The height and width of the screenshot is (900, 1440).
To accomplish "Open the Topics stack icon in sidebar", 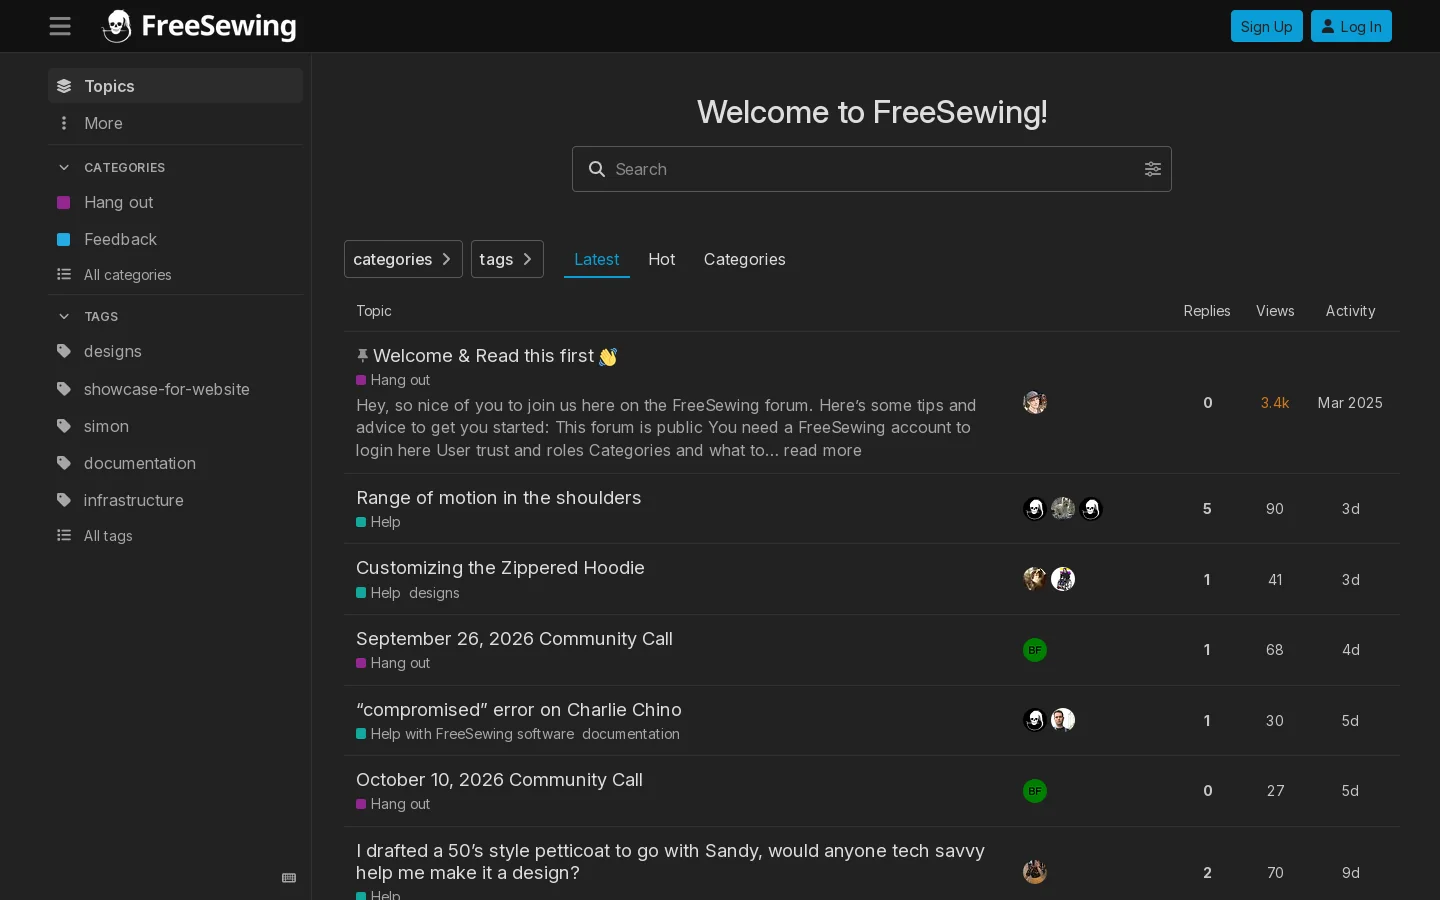I will tap(64, 86).
